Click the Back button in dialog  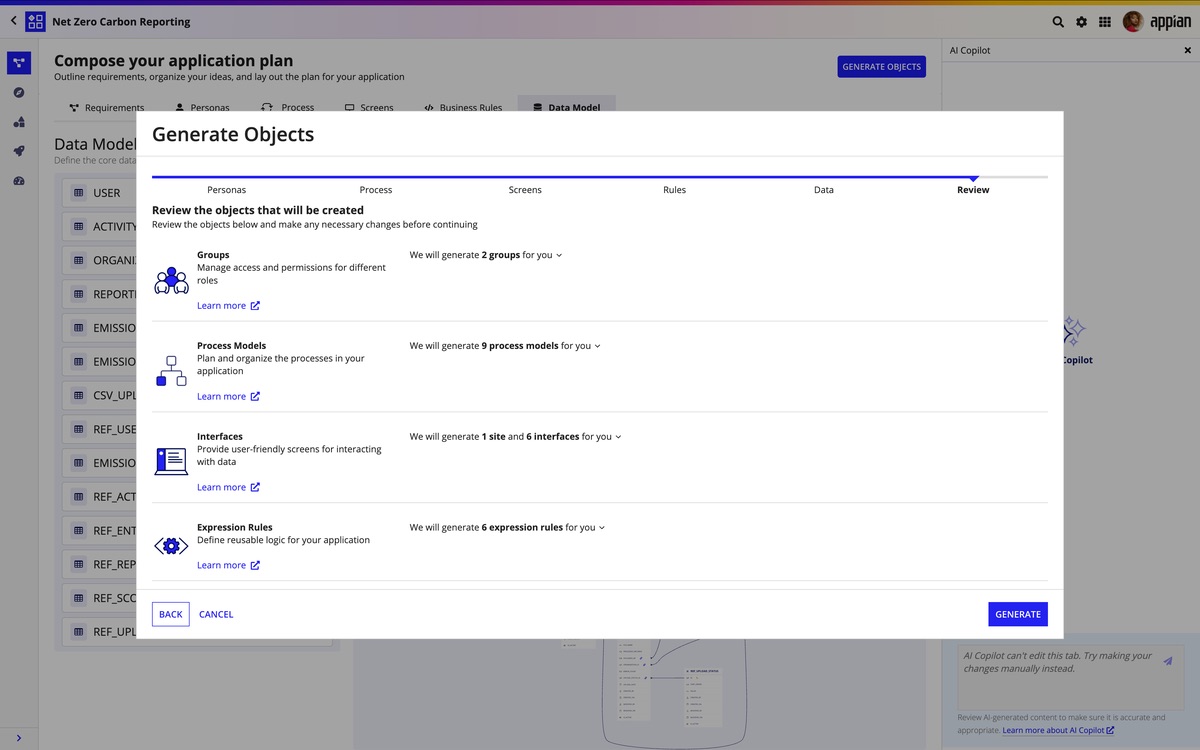[171, 614]
